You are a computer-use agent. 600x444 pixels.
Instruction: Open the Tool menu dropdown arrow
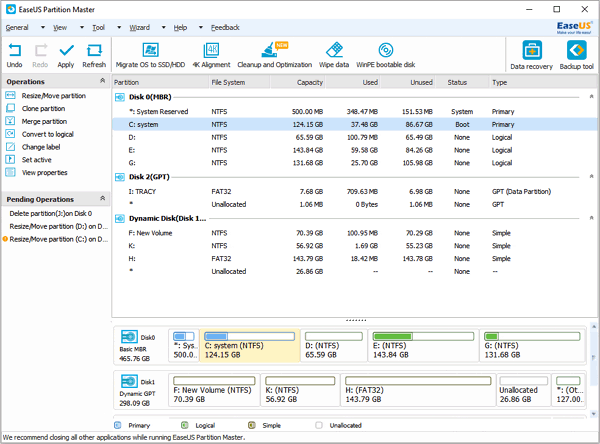(119, 28)
